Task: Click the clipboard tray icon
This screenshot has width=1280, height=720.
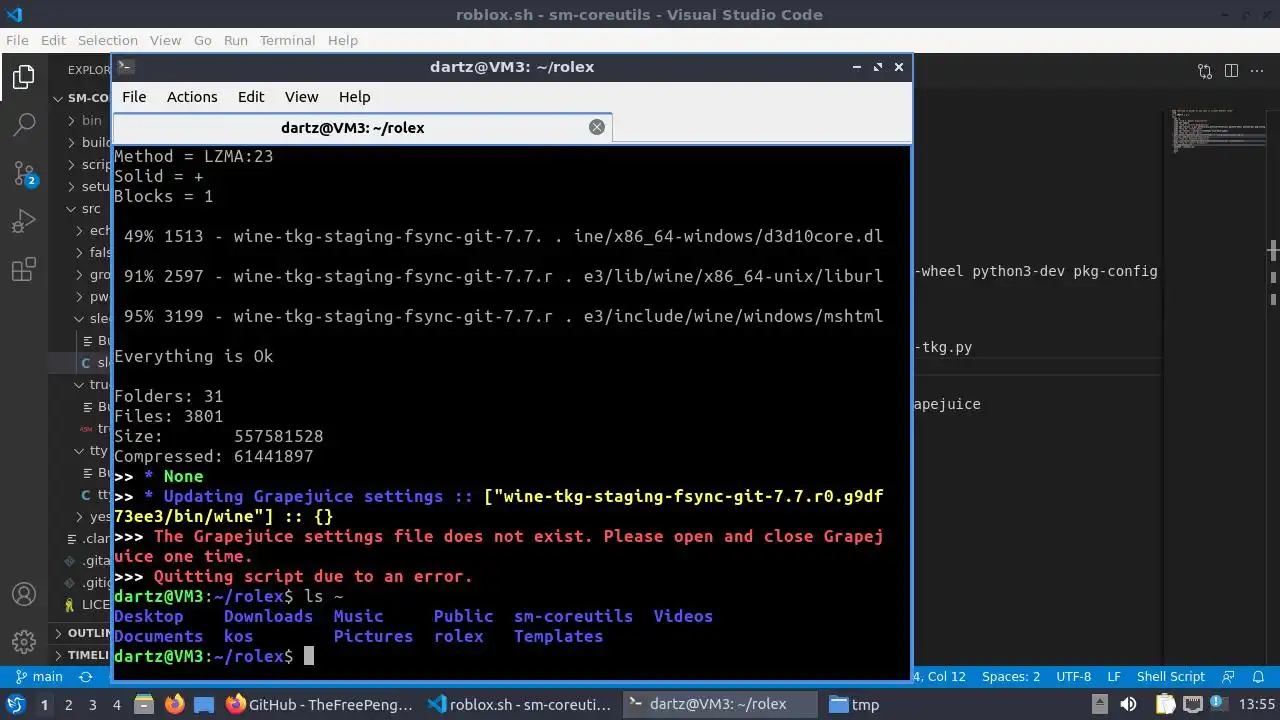Action: click(1166, 704)
